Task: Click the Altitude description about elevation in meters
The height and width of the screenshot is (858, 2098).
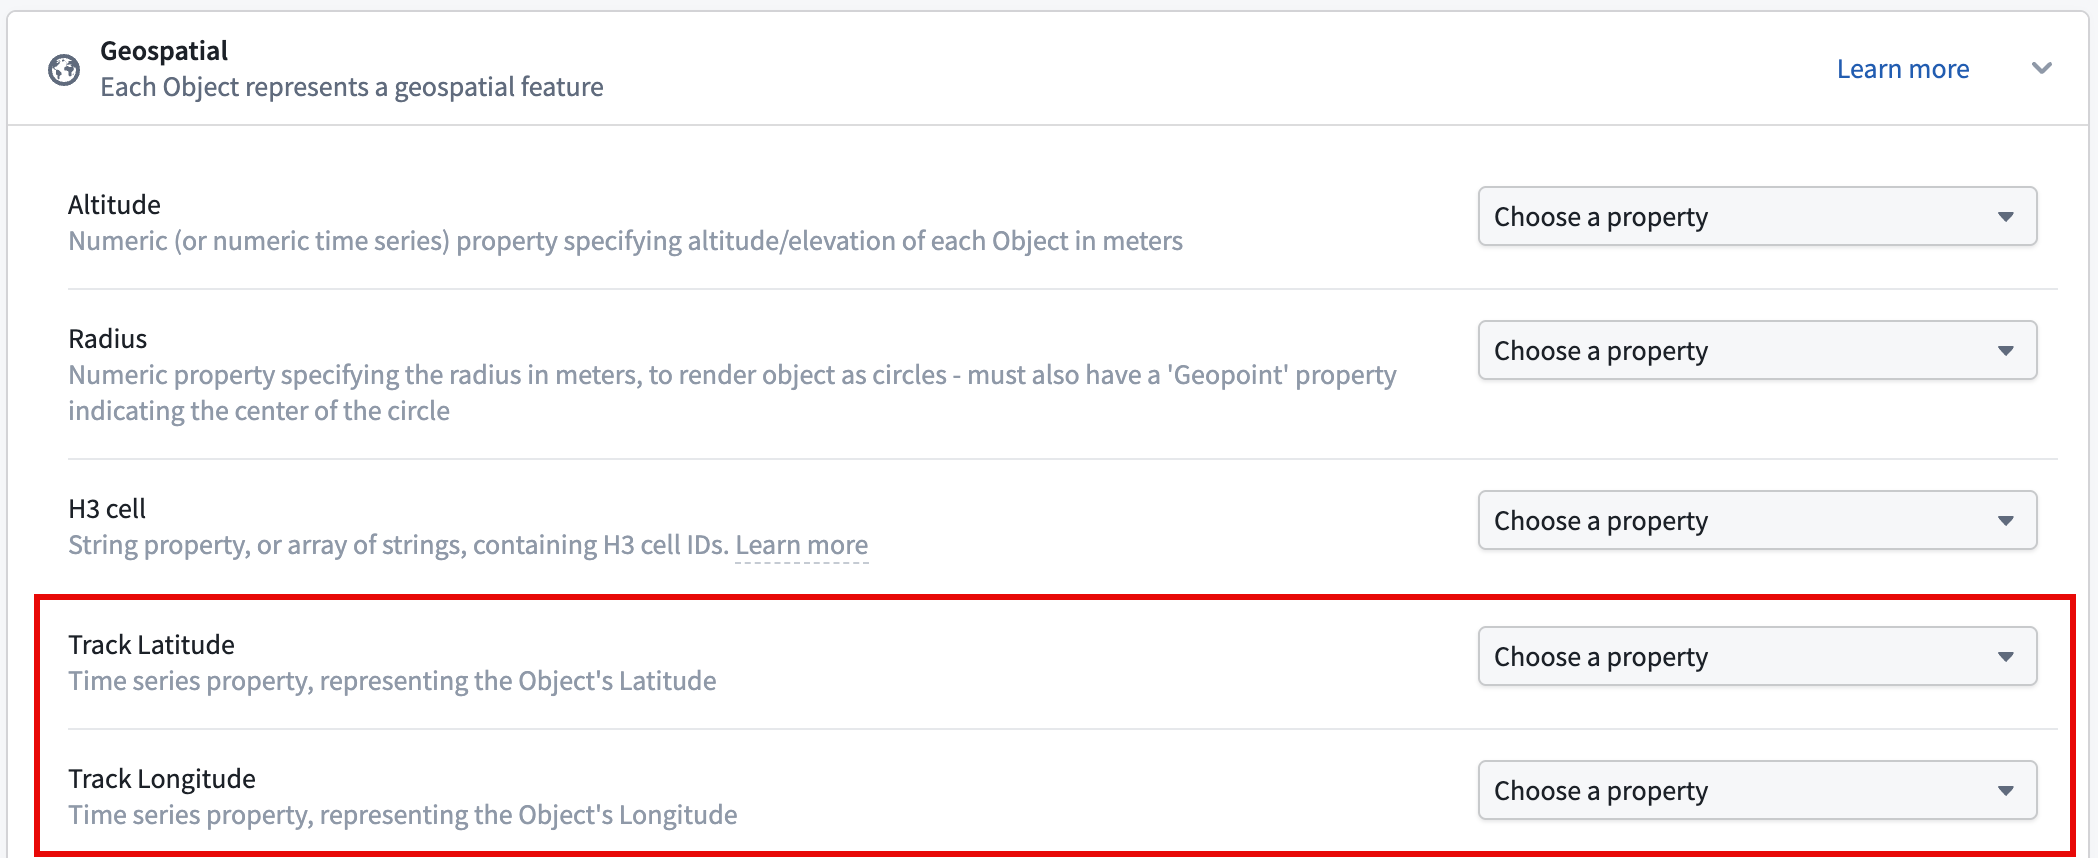Action: click(x=625, y=241)
